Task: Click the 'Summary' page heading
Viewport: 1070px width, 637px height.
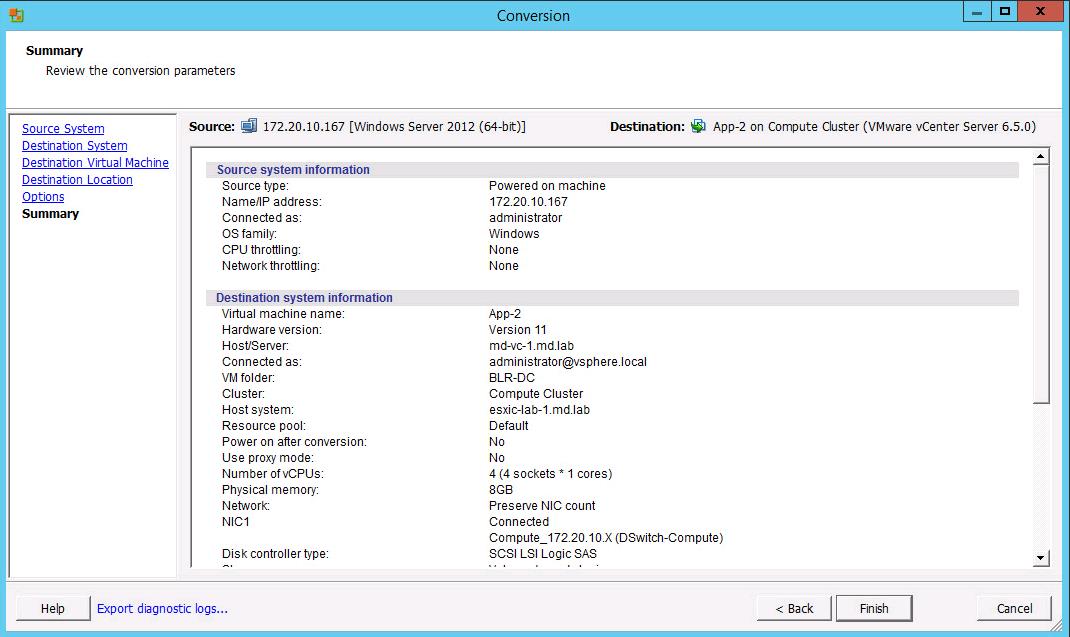Action: point(55,51)
